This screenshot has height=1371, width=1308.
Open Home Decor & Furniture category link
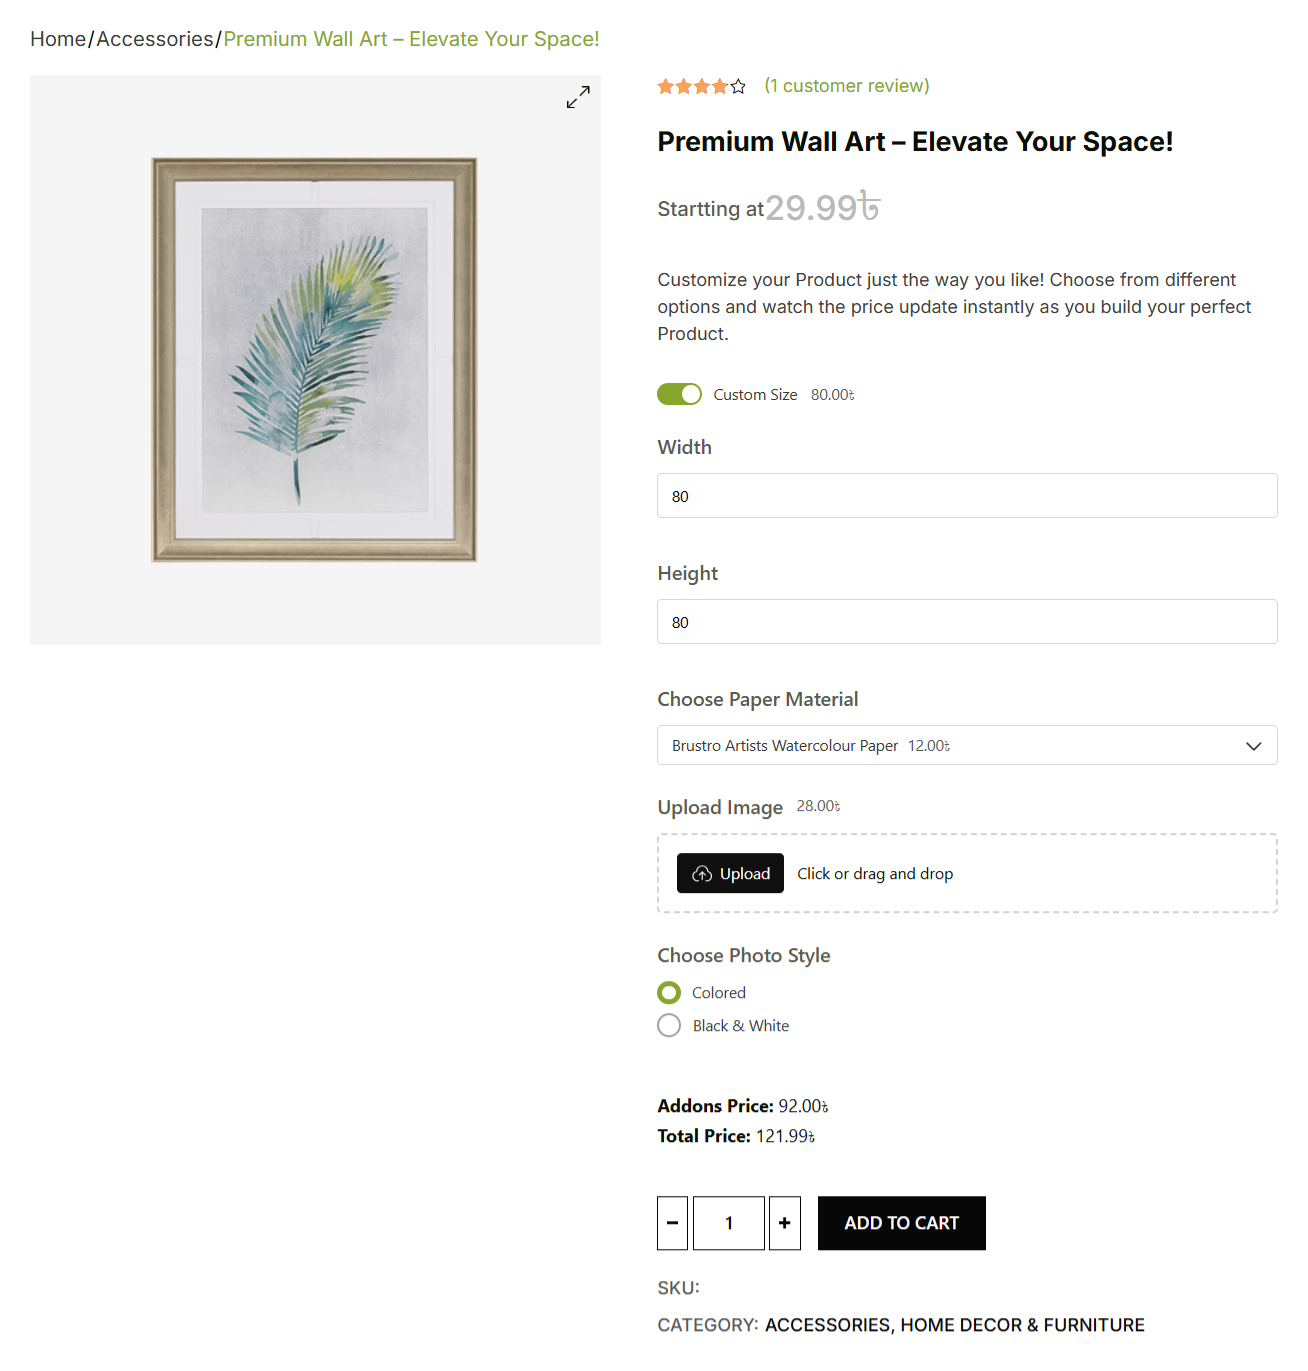[1022, 1325]
